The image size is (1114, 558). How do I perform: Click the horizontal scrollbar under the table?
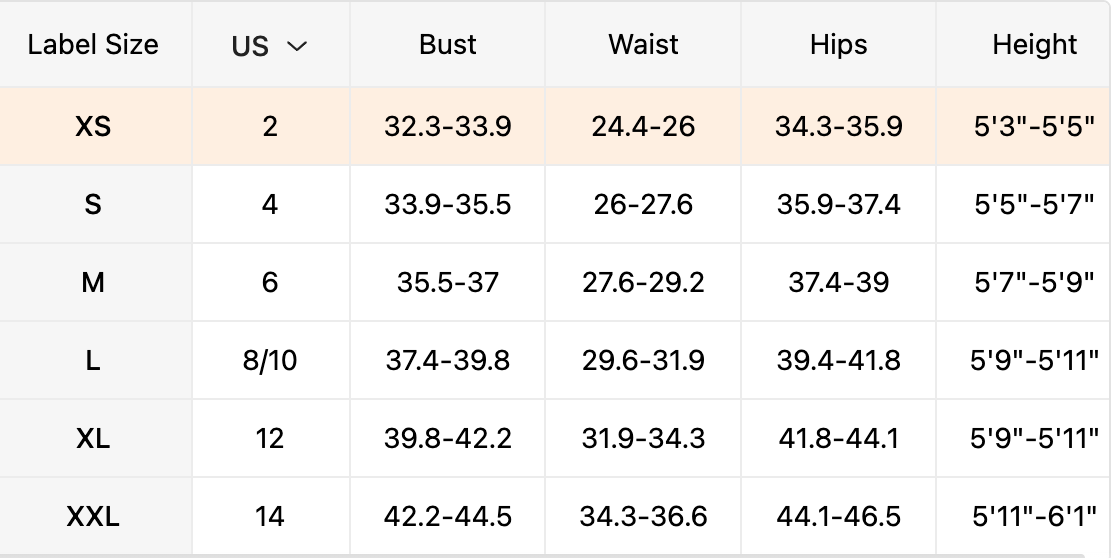pos(541,556)
